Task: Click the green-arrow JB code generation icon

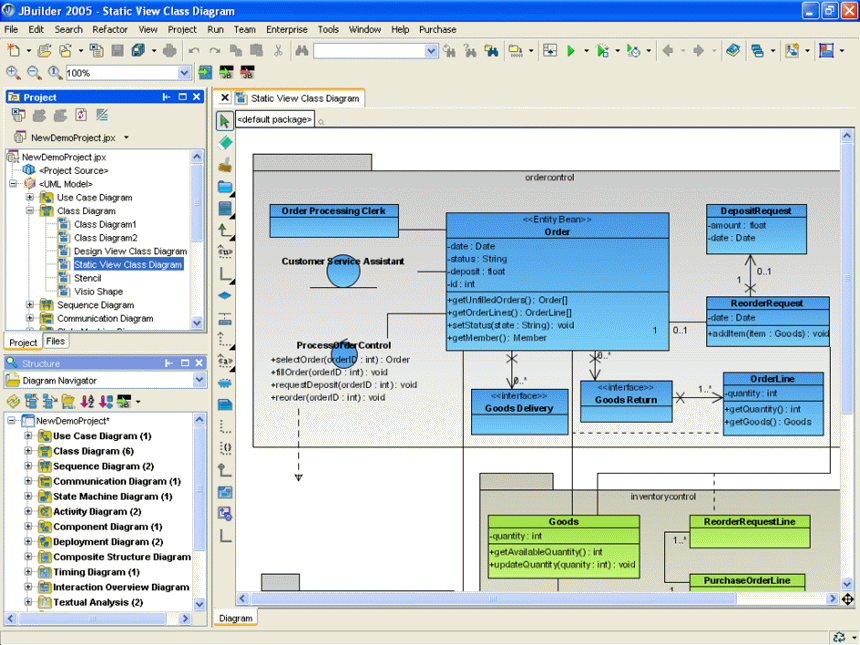Action: [x=226, y=72]
